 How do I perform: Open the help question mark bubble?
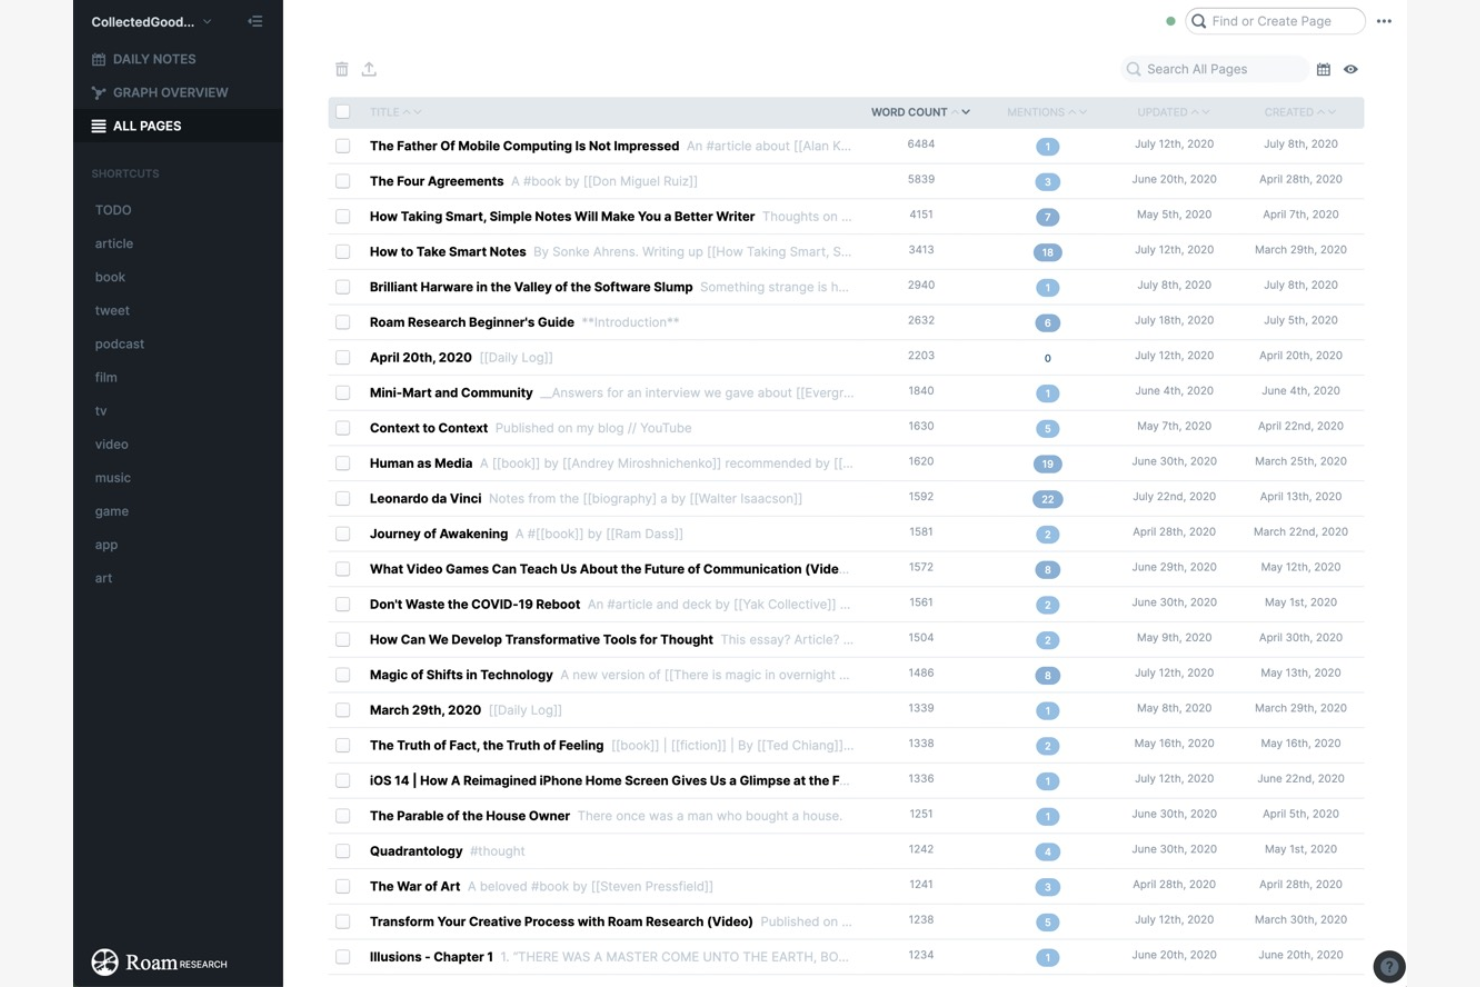(1389, 966)
